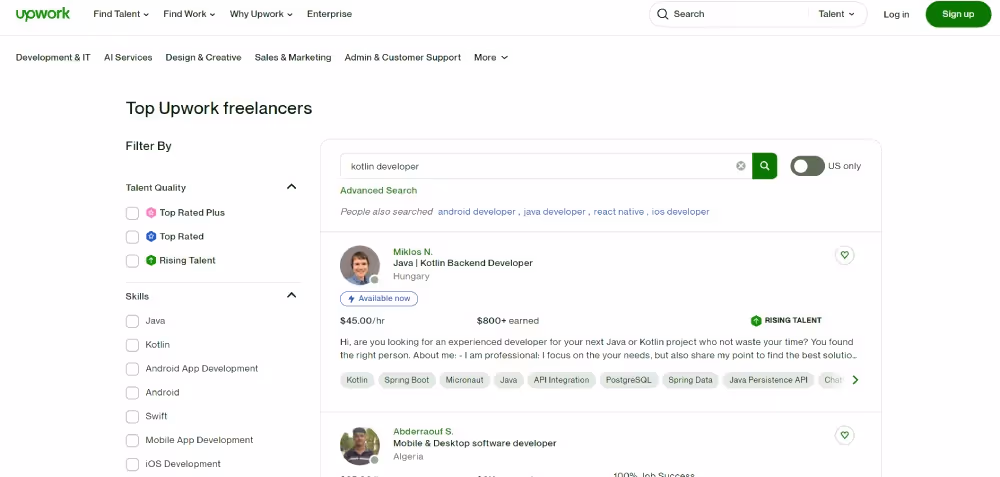Save Abderraouf S. with heart icon

844,435
